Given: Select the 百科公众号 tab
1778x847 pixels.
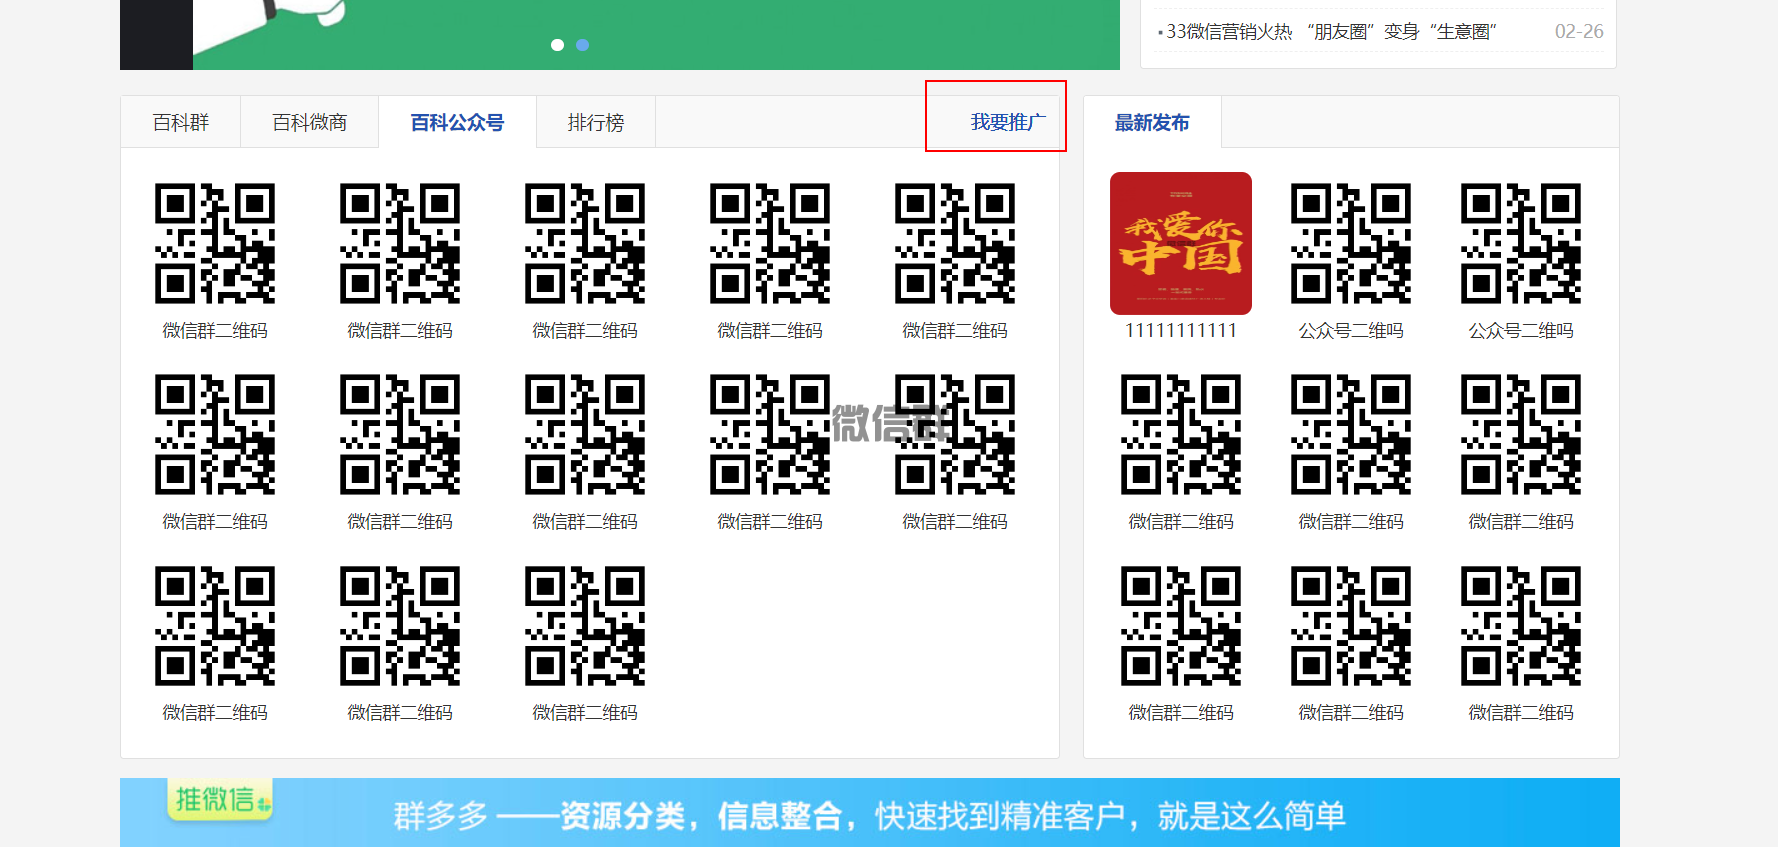Looking at the screenshot, I should (x=457, y=122).
